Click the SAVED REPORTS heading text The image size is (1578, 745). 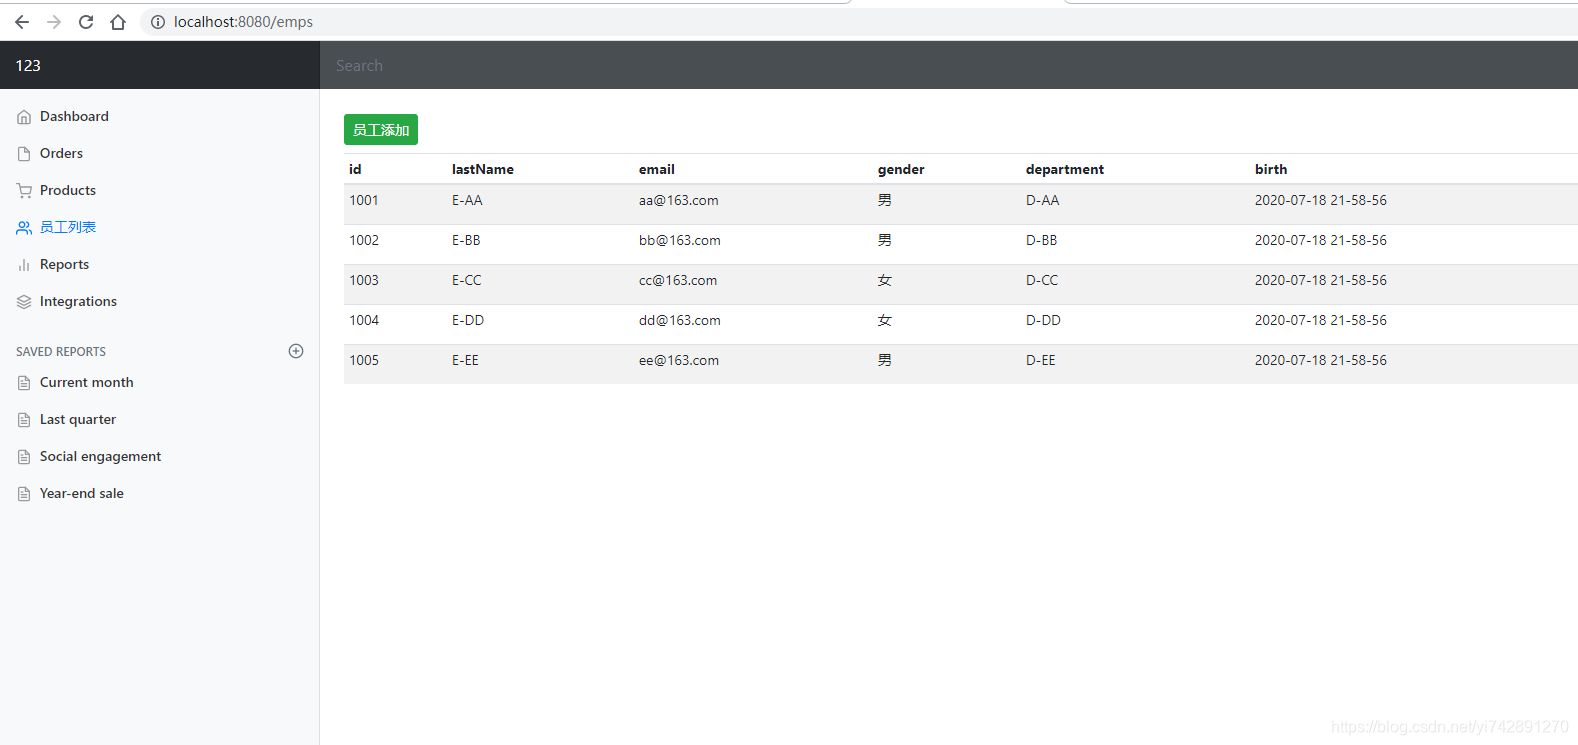(61, 352)
